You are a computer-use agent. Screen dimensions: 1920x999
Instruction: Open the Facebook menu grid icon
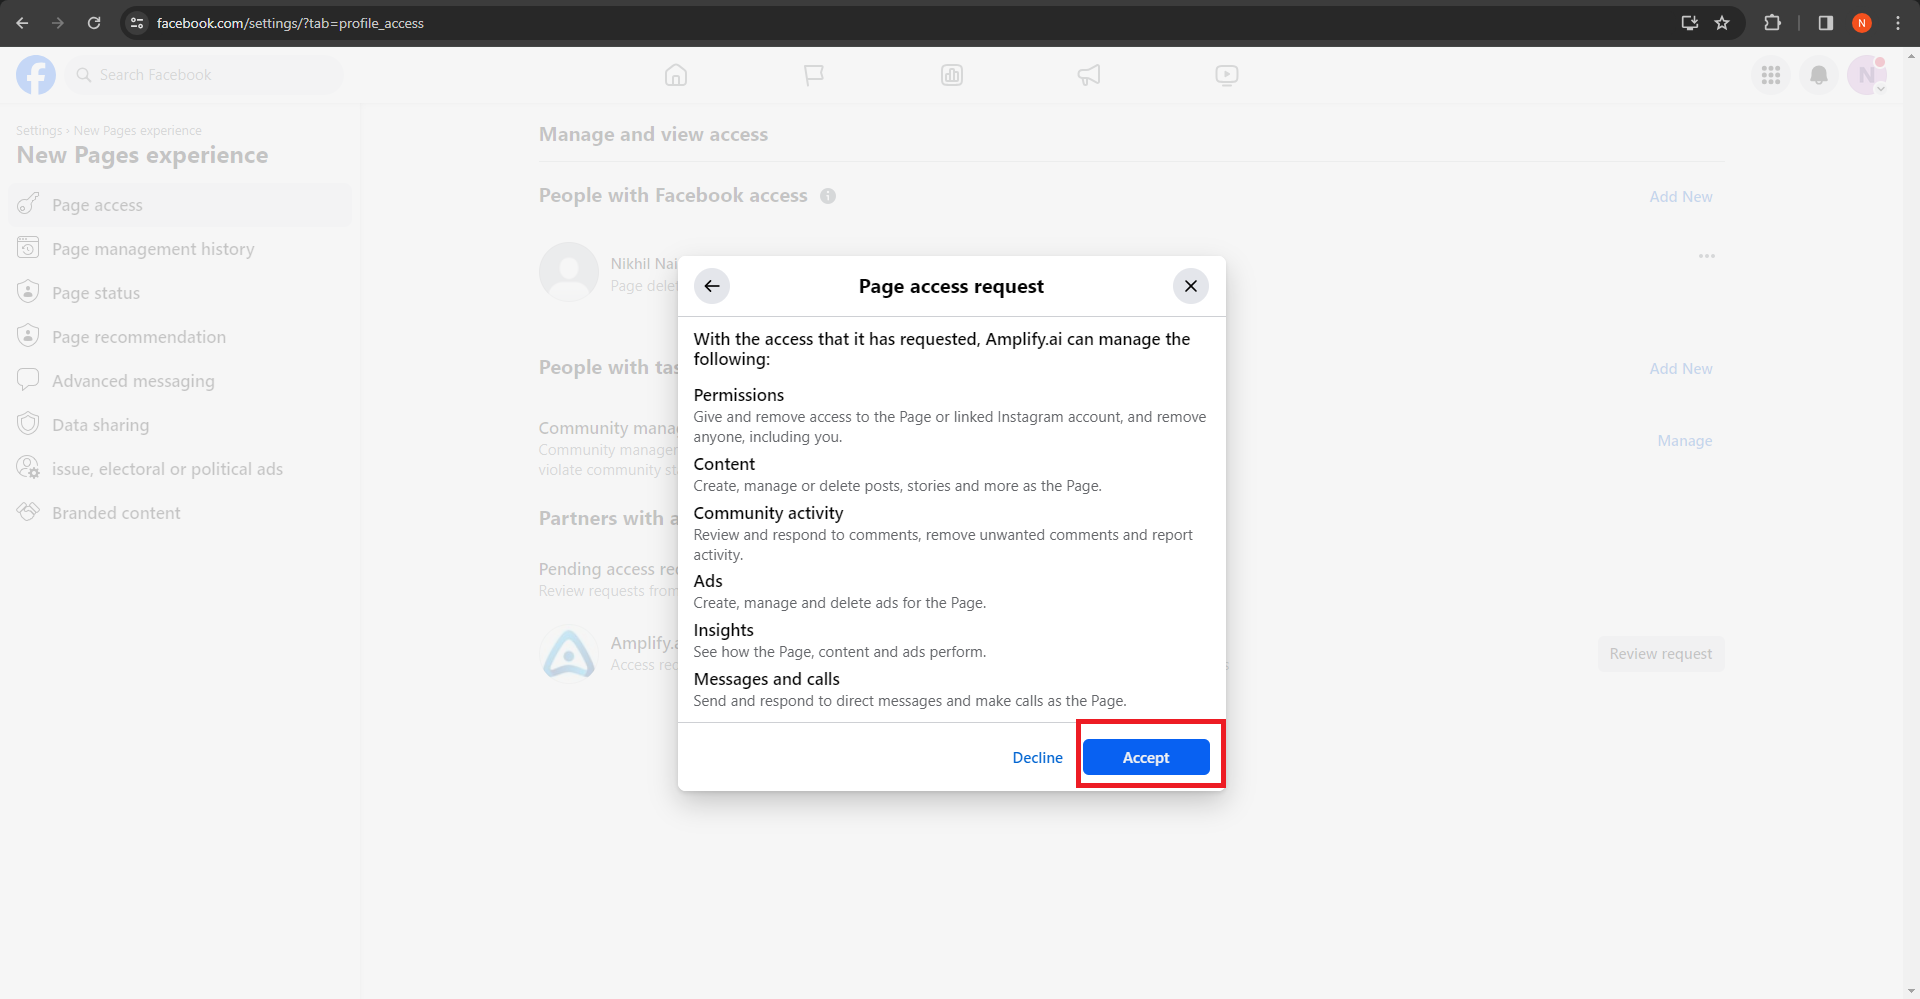coord(1771,75)
